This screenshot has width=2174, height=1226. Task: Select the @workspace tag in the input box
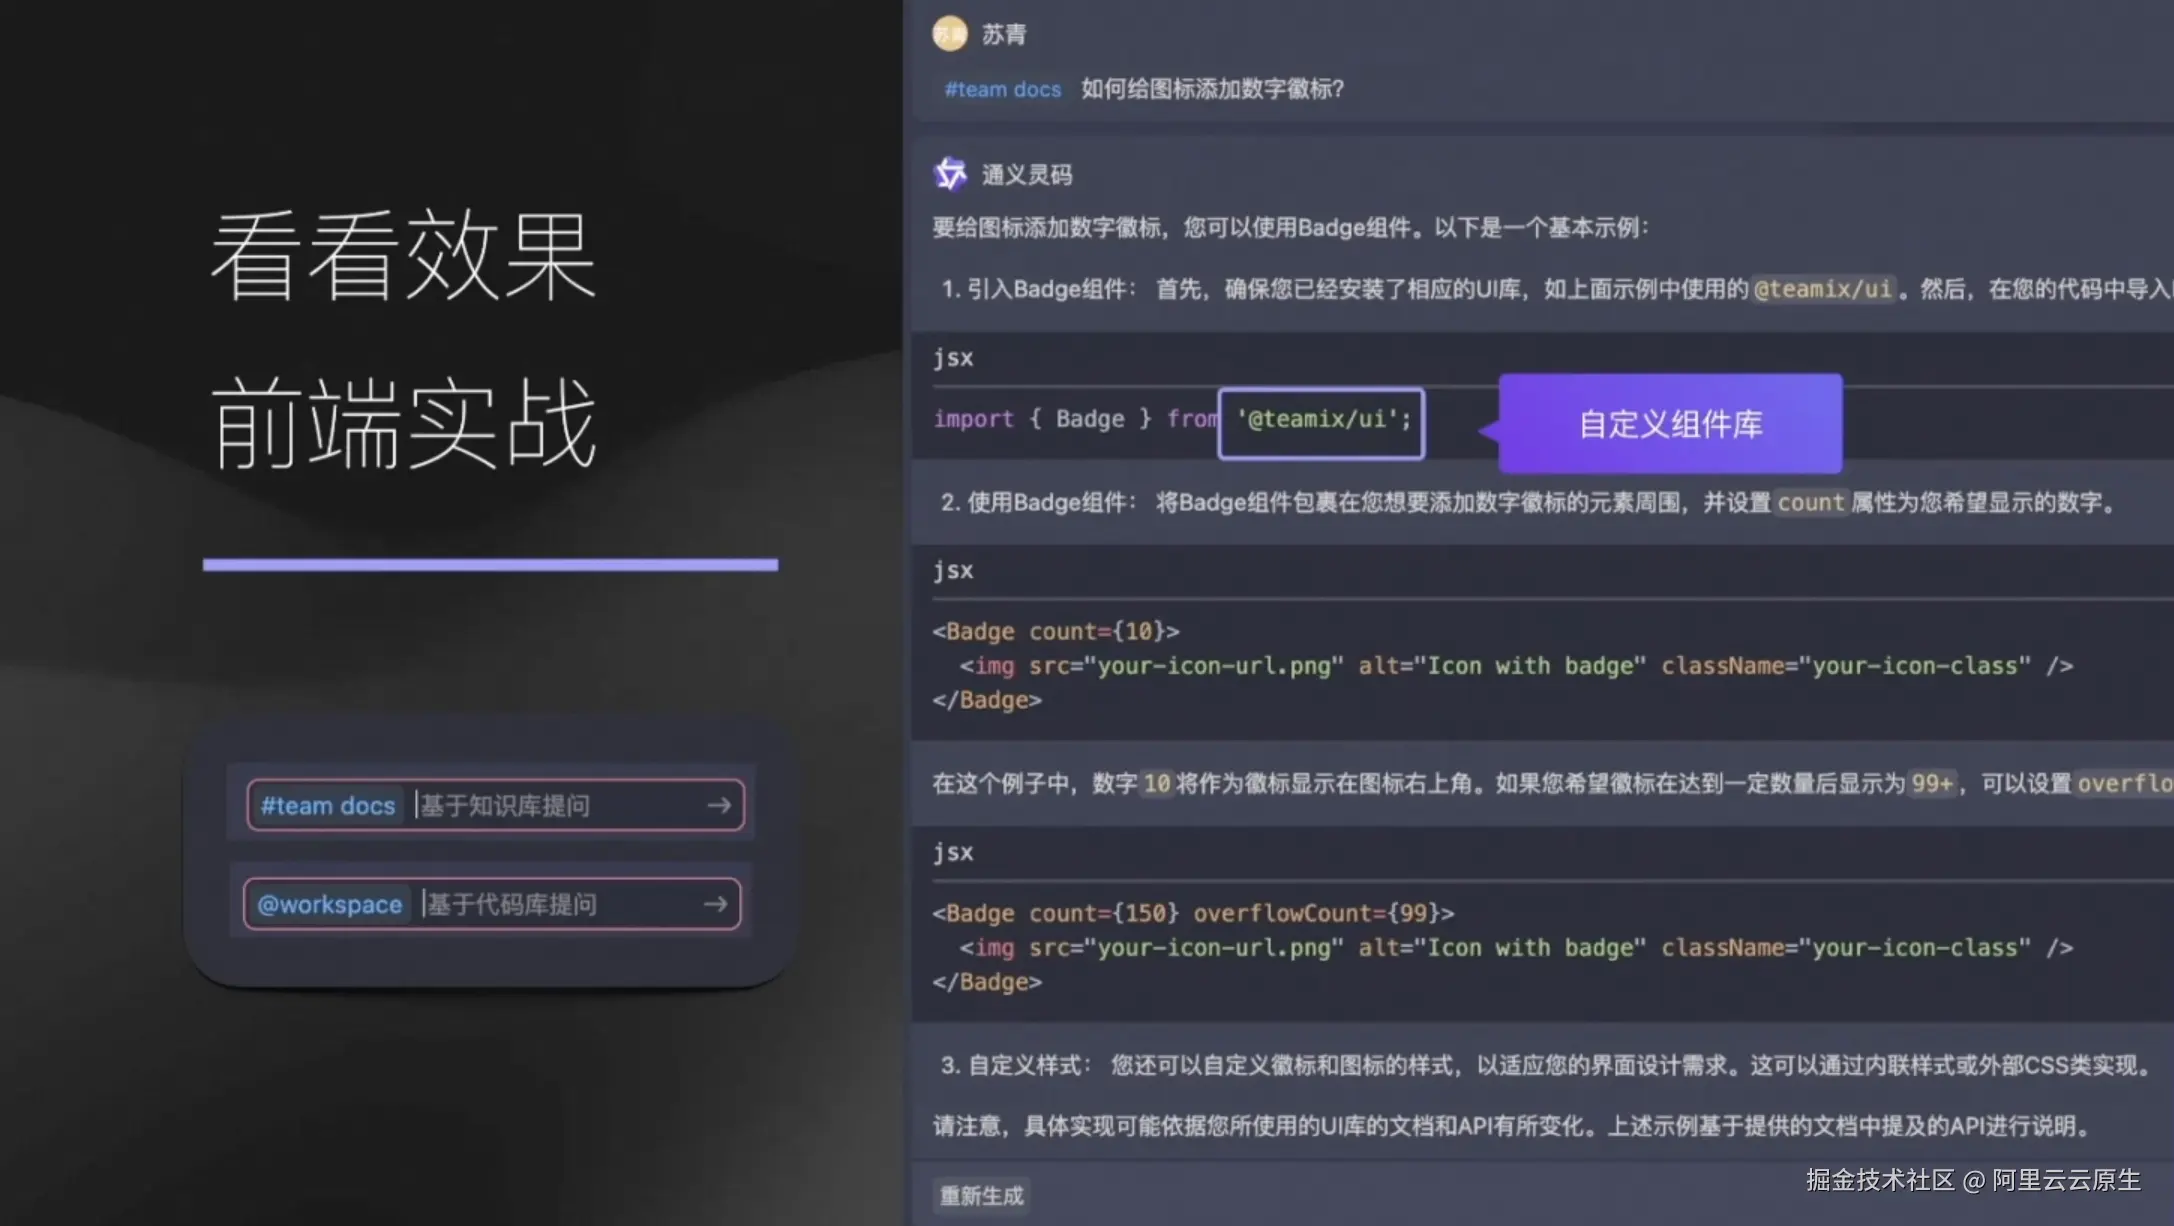(329, 904)
